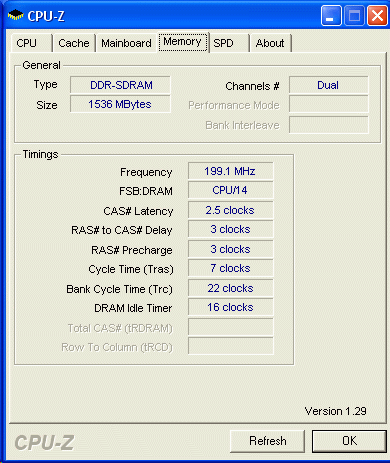This screenshot has width=390, height=463.
Task: Click the CPU-Z title bar text
Action: click(x=46, y=16)
